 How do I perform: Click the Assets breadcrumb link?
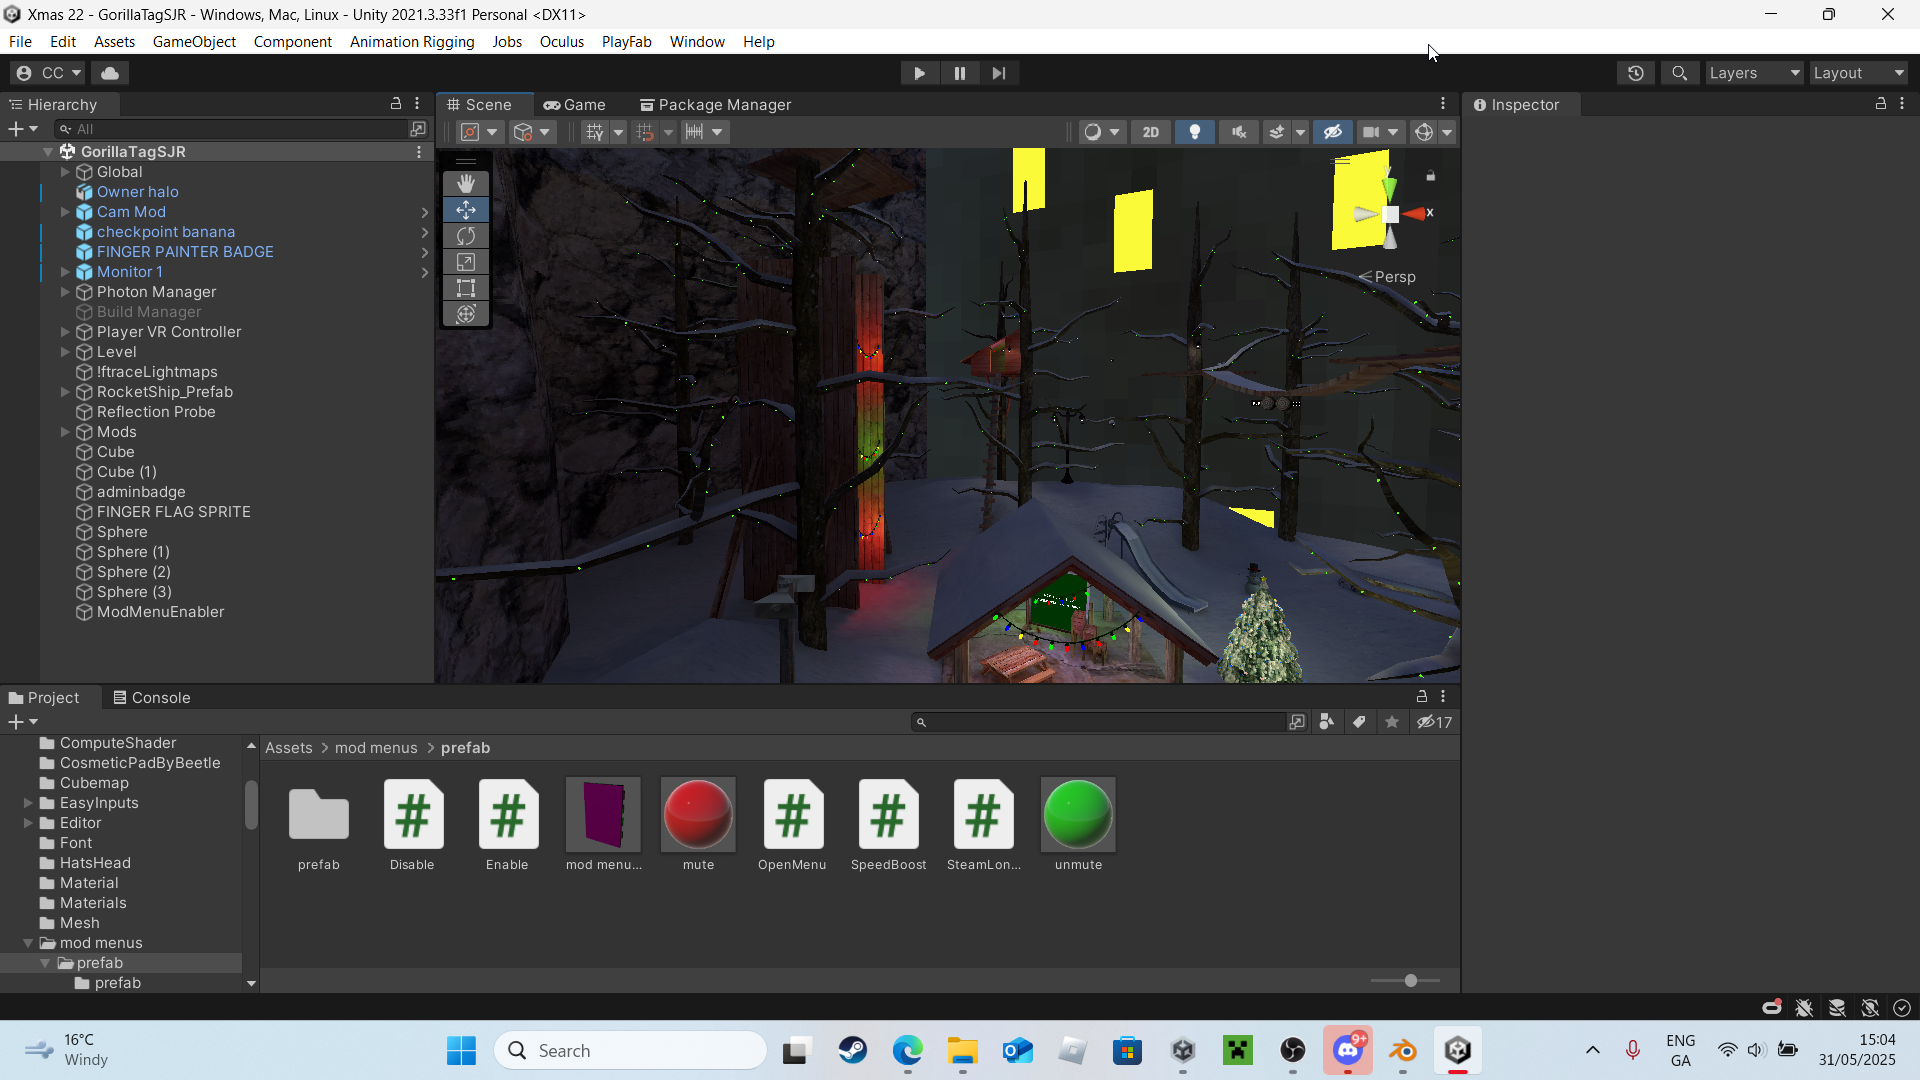[x=288, y=748]
